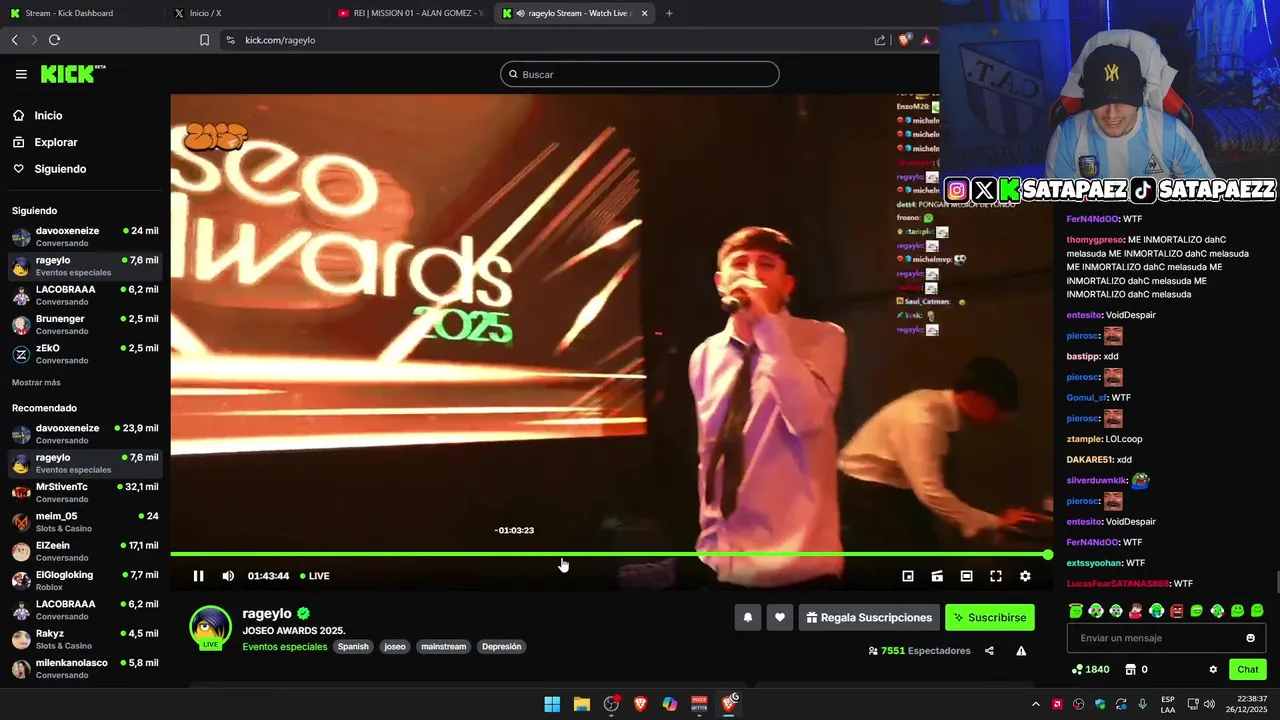Viewport: 1280px width, 720px height.
Task: Send message with green Chat button
Action: (1248, 670)
